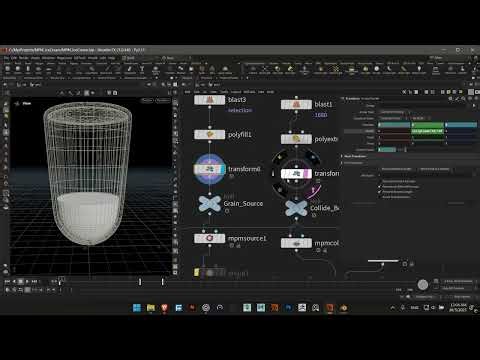Select the Tube shelf tool
480x360 pixels.
(28, 70)
